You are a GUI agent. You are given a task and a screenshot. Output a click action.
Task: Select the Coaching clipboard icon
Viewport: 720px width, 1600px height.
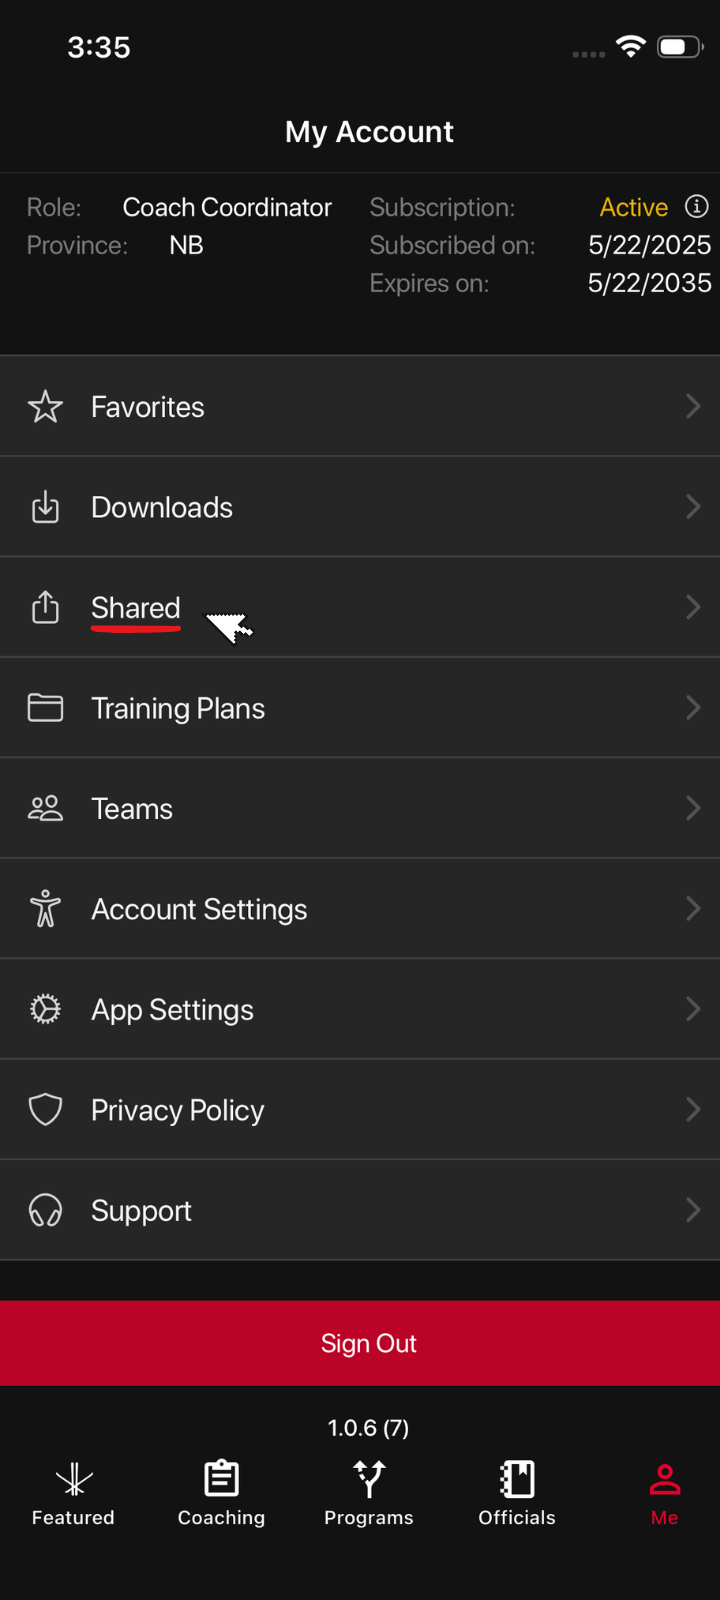pyautogui.click(x=221, y=1477)
